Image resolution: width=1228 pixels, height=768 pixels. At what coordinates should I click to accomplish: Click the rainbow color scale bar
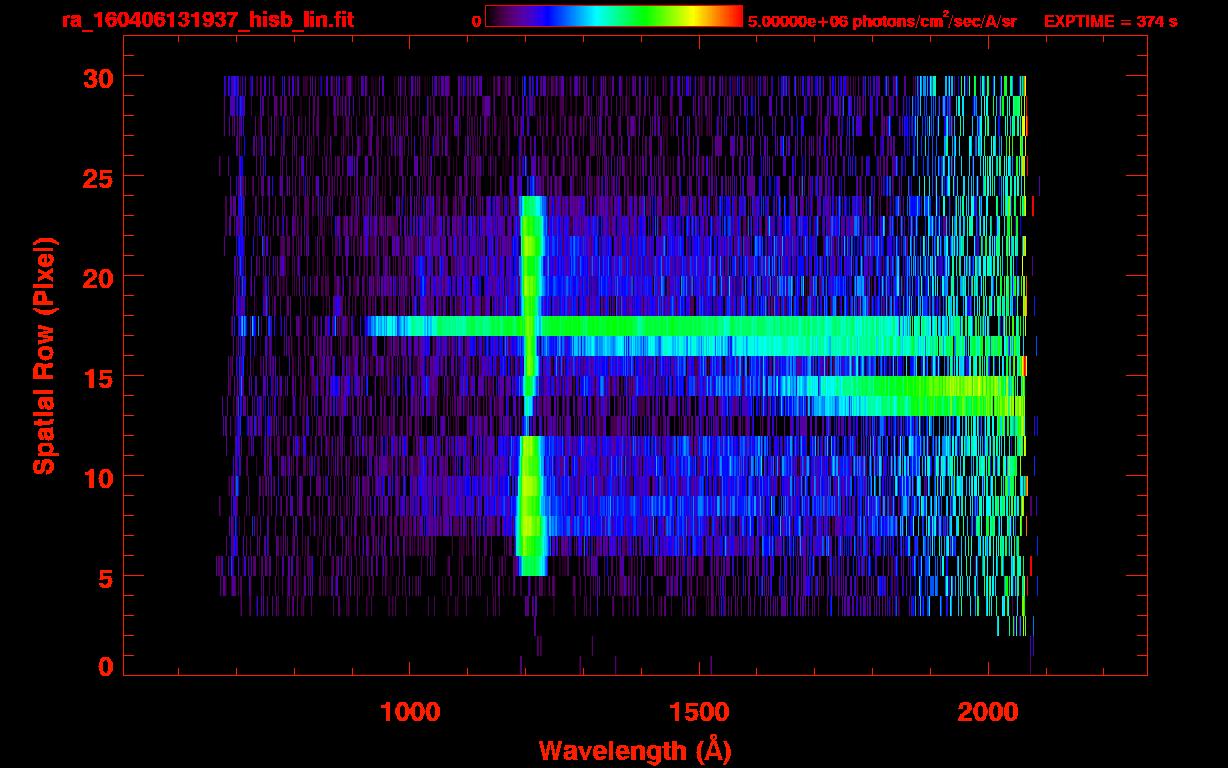tap(613, 17)
